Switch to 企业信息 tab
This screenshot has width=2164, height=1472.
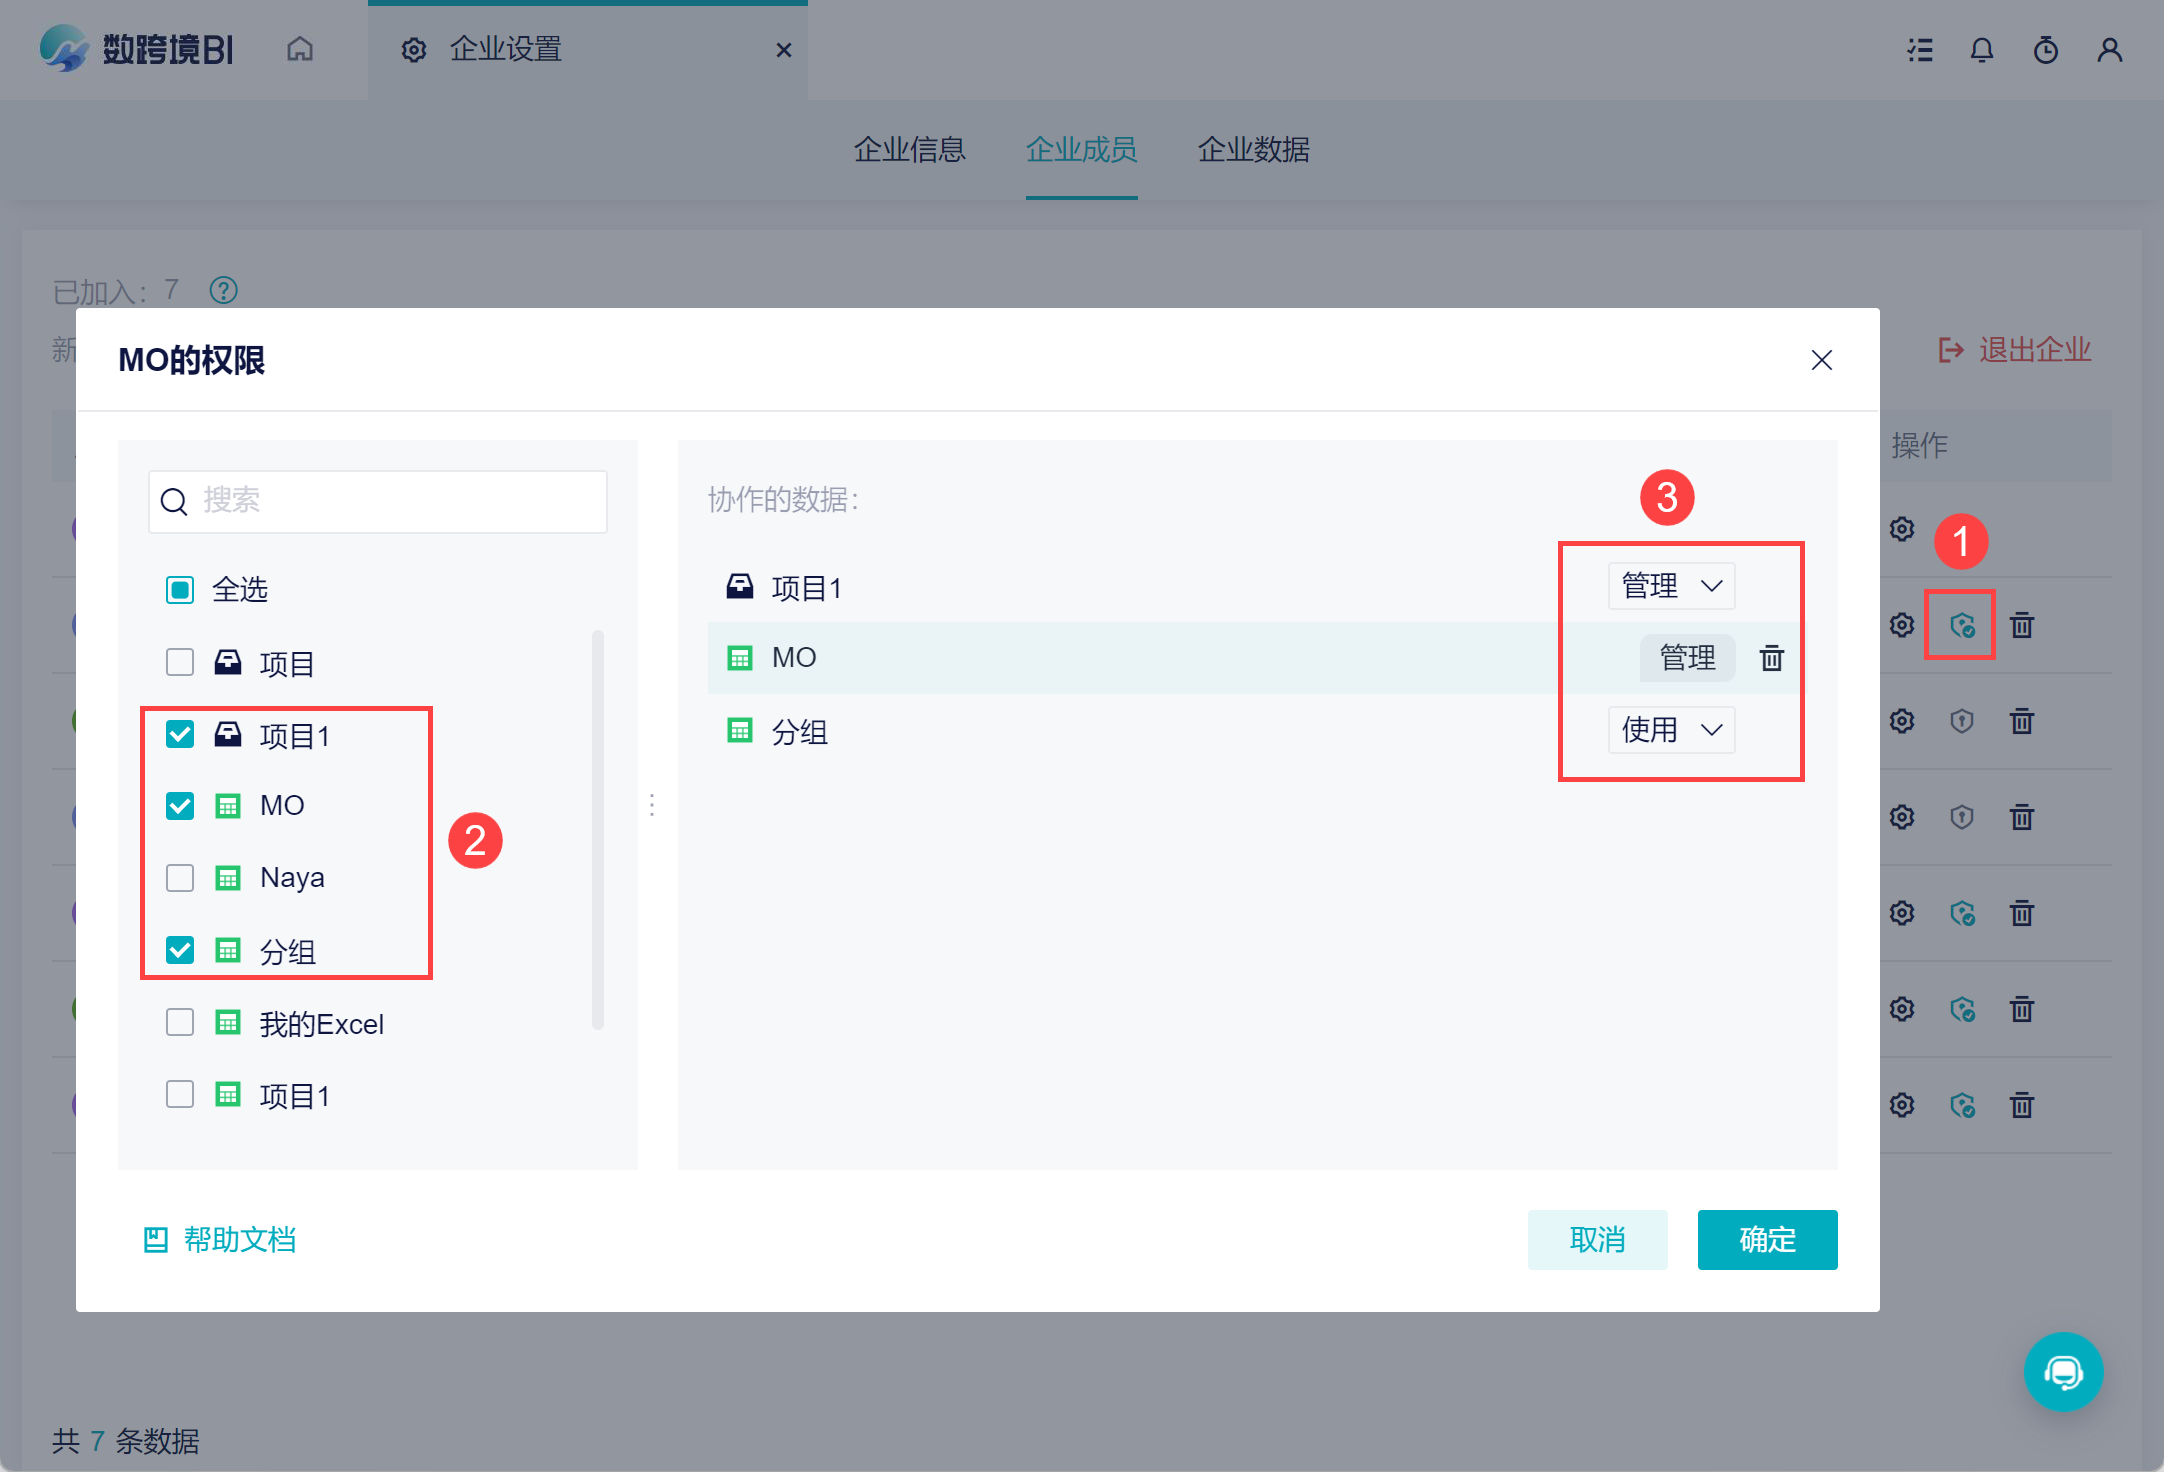(x=909, y=150)
